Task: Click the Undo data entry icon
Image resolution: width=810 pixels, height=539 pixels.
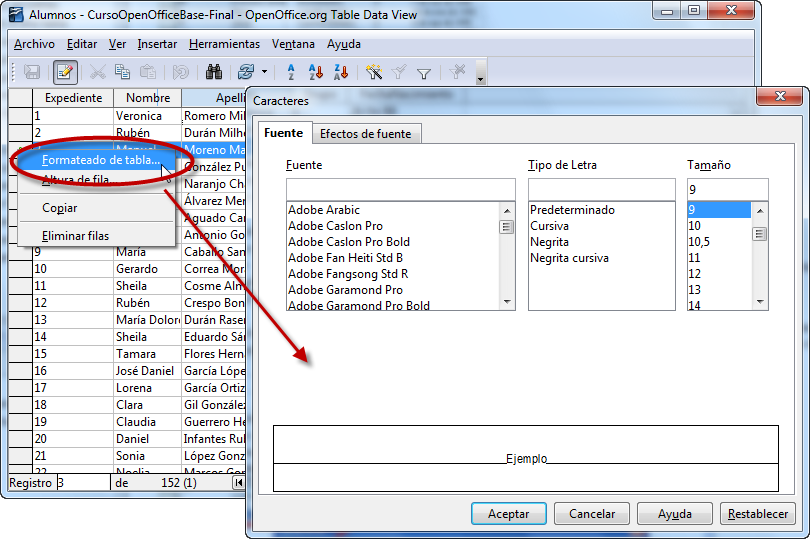Action: (181, 72)
